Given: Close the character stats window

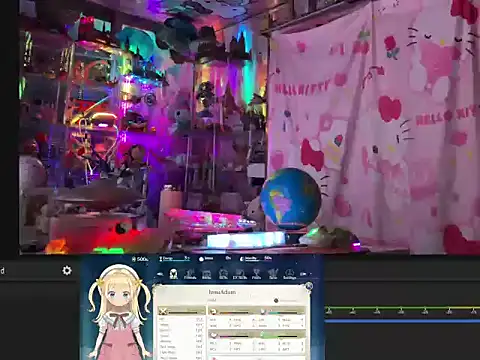Looking at the screenshot, I should click(x=309, y=286).
